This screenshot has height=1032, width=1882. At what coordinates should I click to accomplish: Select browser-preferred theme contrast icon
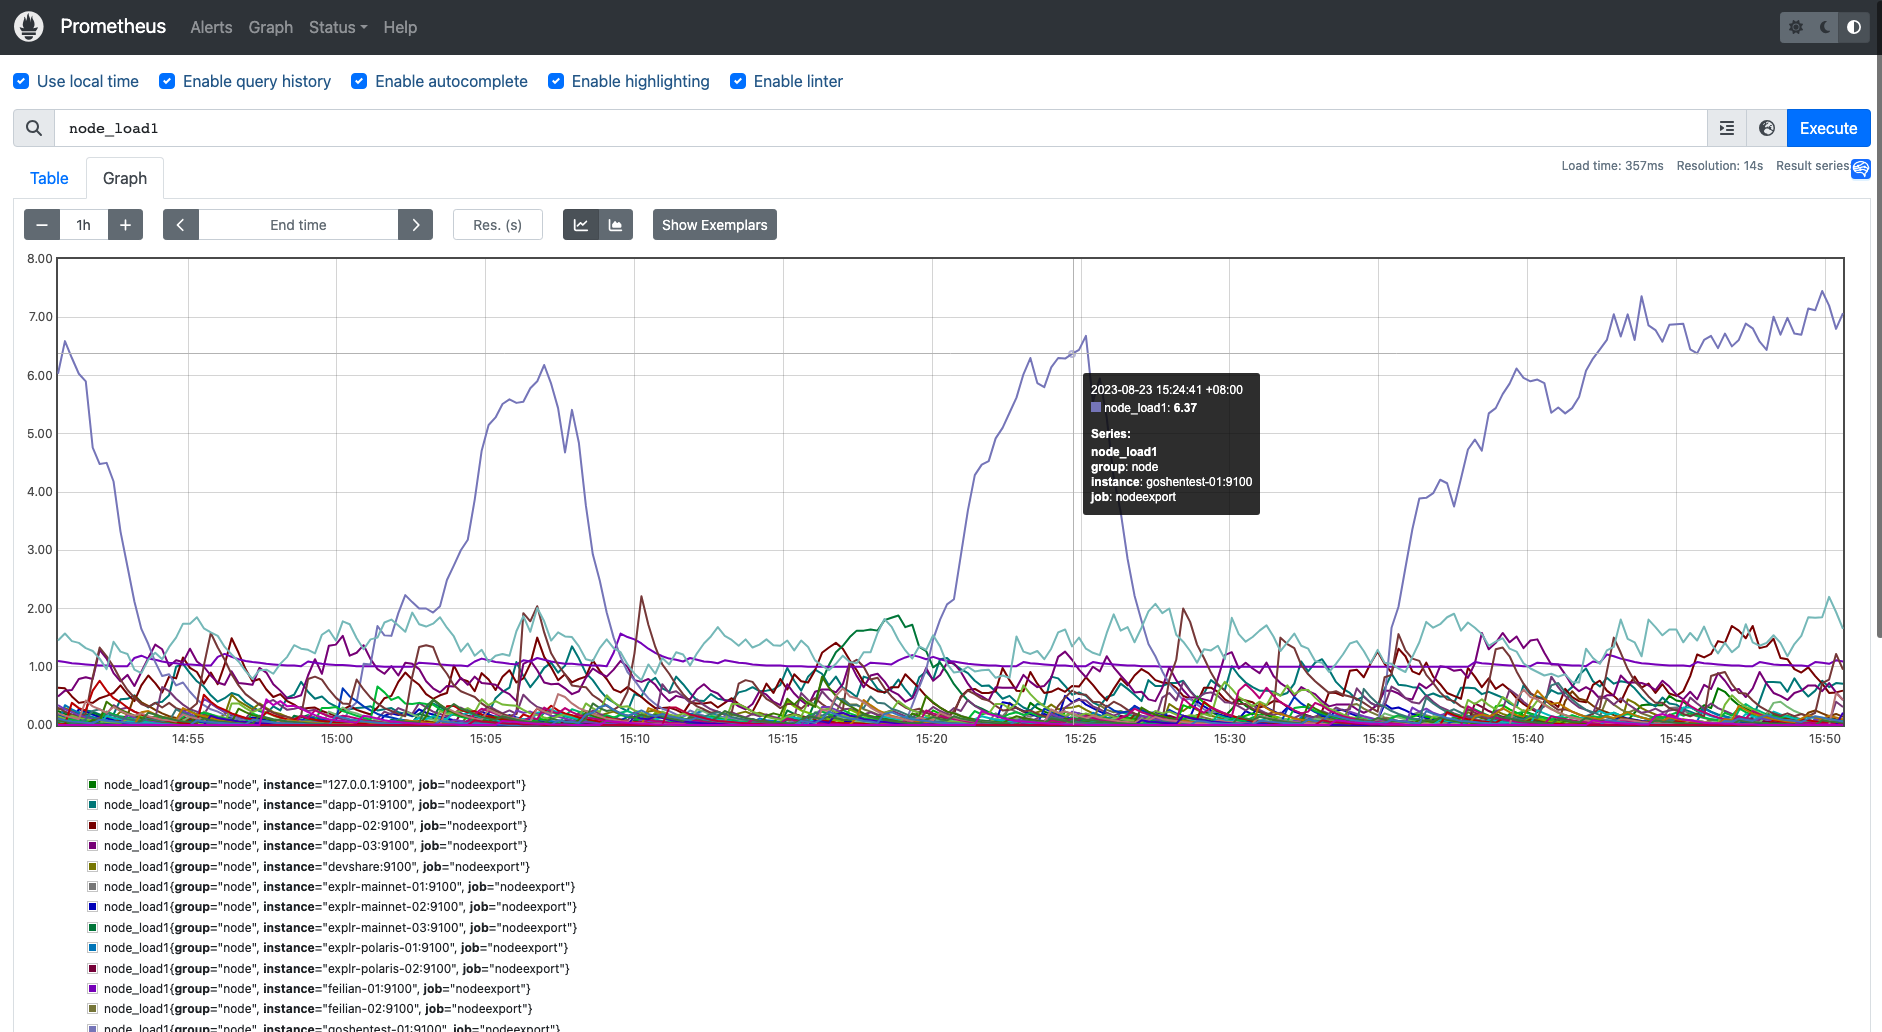1854,27
